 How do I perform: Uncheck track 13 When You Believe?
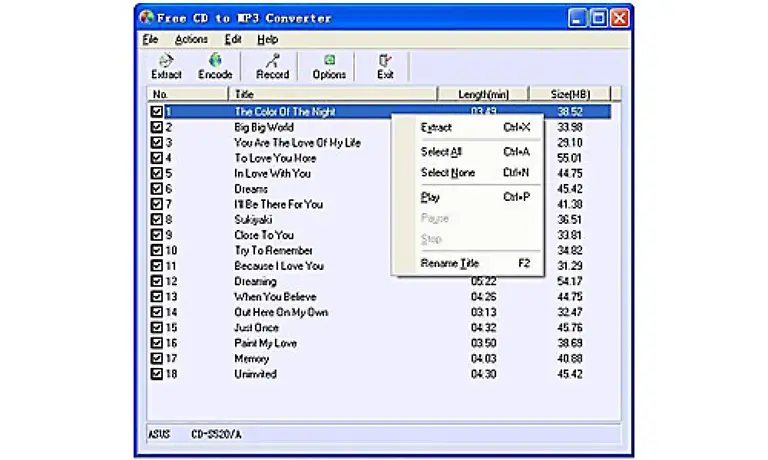coord(157,297)
